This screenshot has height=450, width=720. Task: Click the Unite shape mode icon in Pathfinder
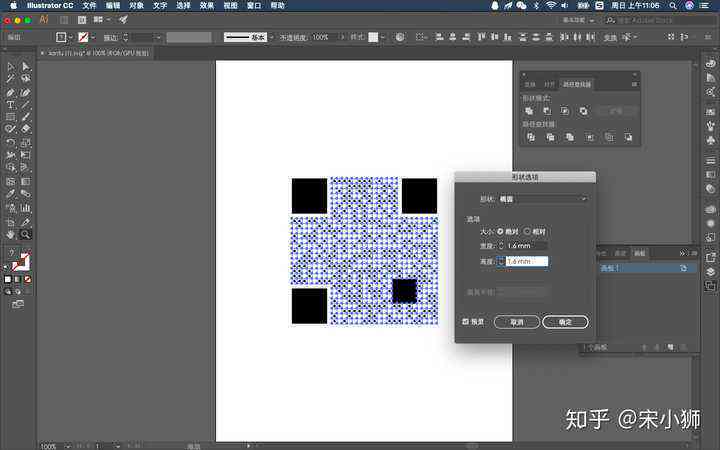click(529, 111)
